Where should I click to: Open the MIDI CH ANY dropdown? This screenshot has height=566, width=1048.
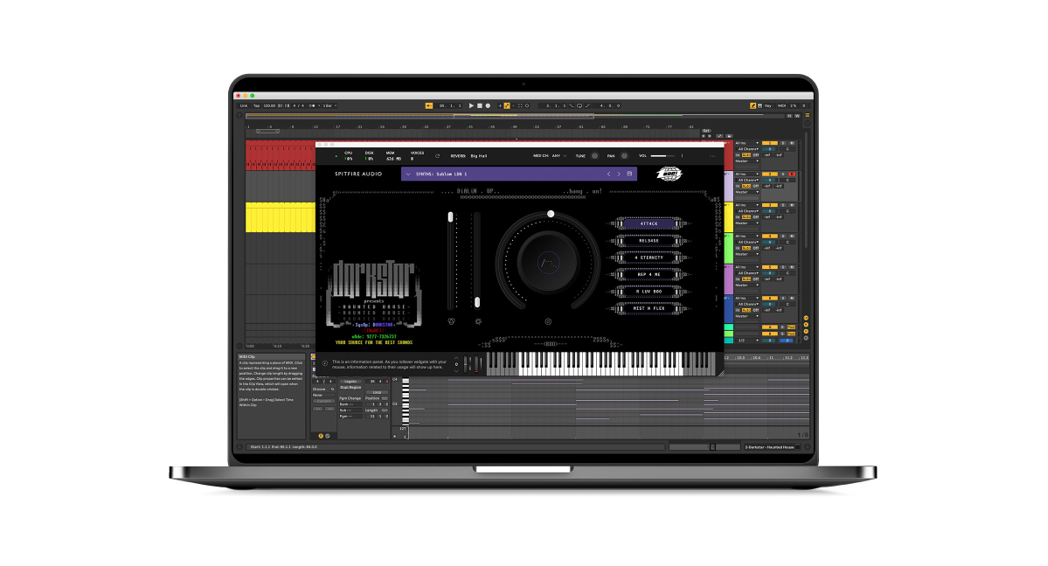(558, 156)
